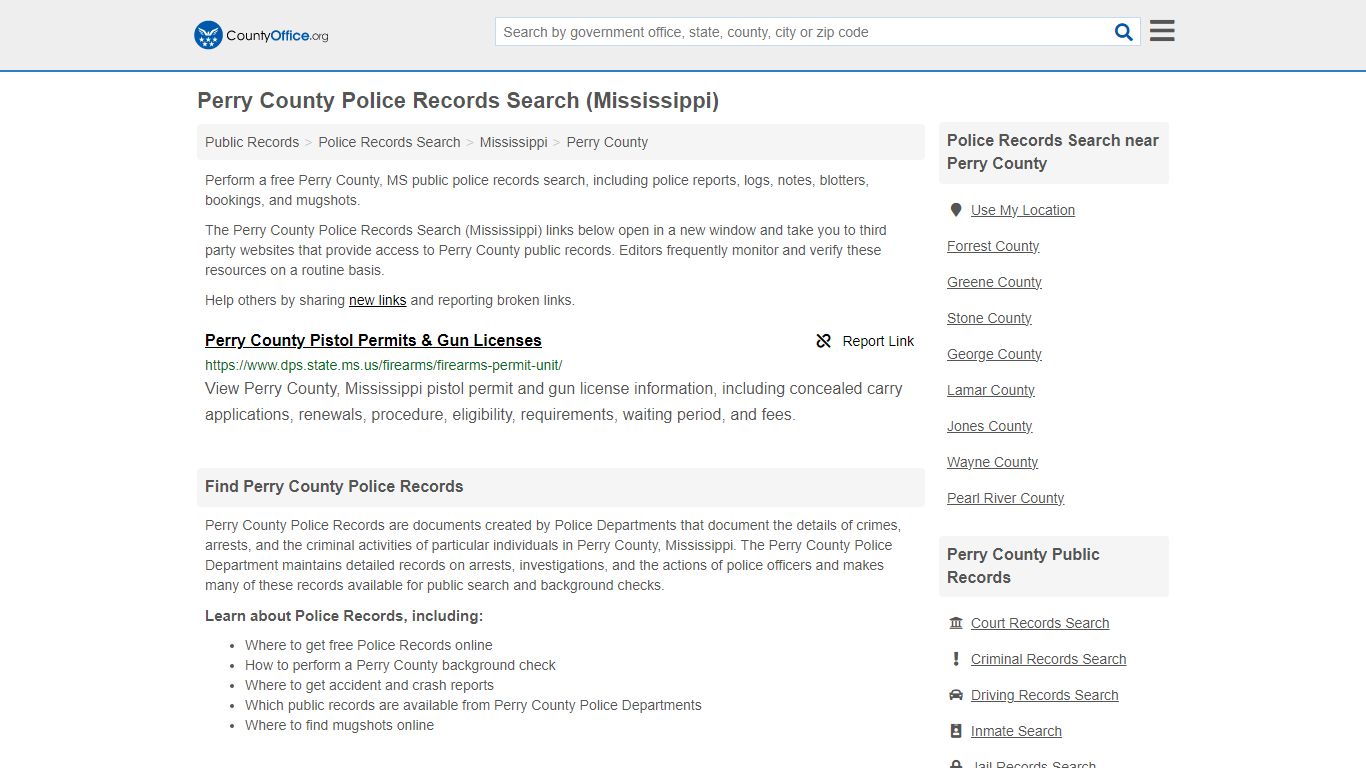Click the broken link Report icon
This screenshot has width=1366, height=768.
coord(824,341)
